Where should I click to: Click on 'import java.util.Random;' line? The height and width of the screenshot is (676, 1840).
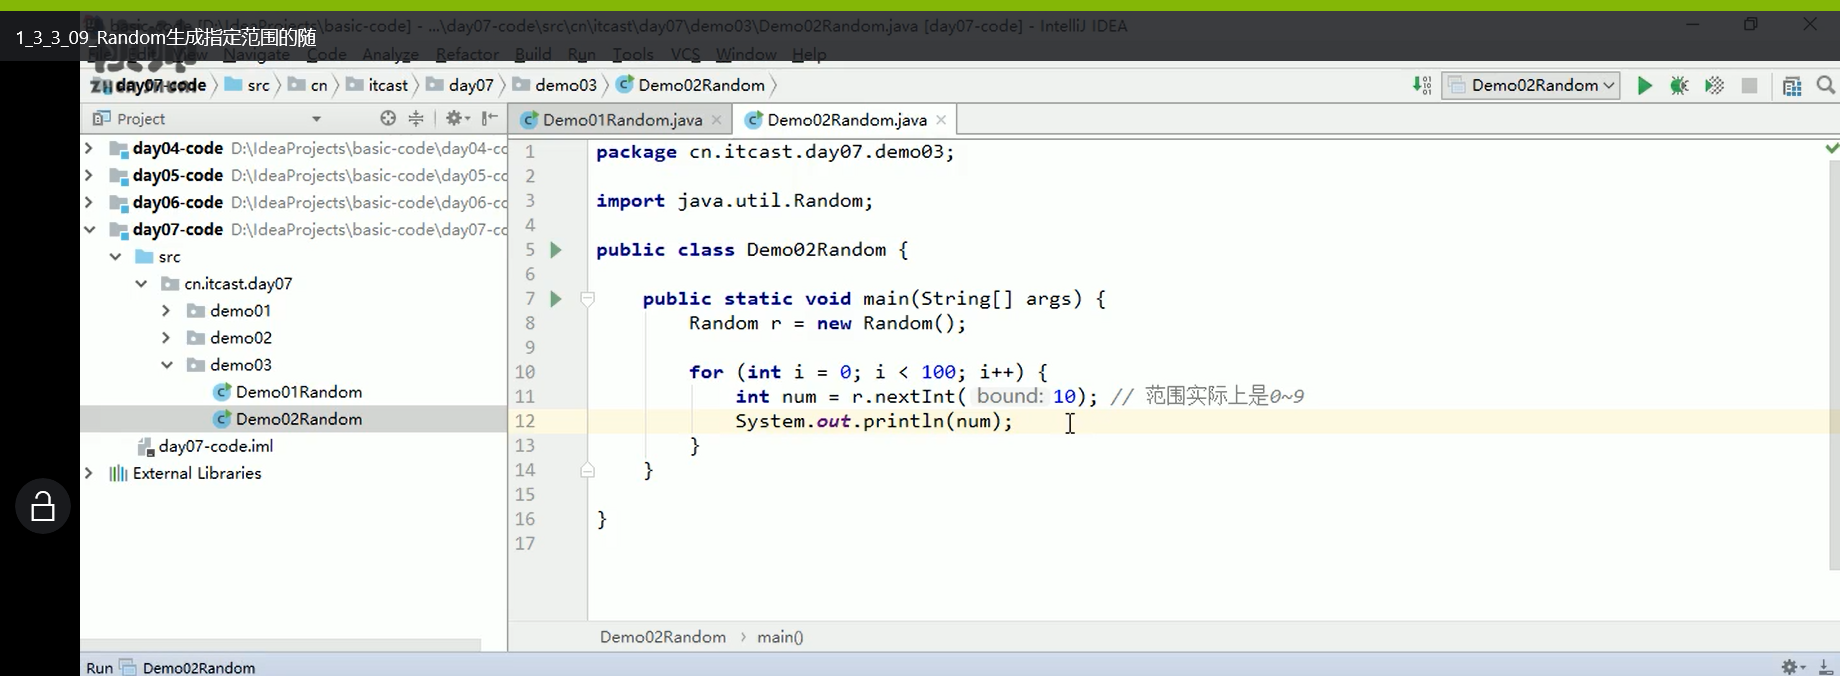[x=734, y=201]
